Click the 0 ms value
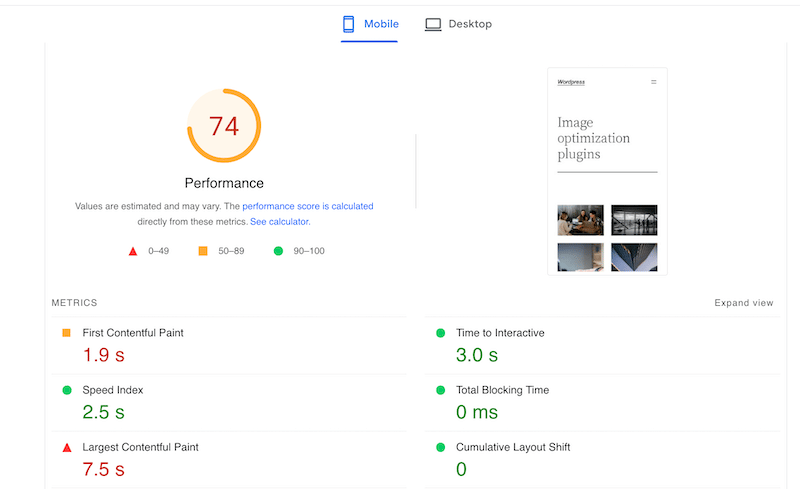This screenshot has height=489, width=800. [477, 412]
